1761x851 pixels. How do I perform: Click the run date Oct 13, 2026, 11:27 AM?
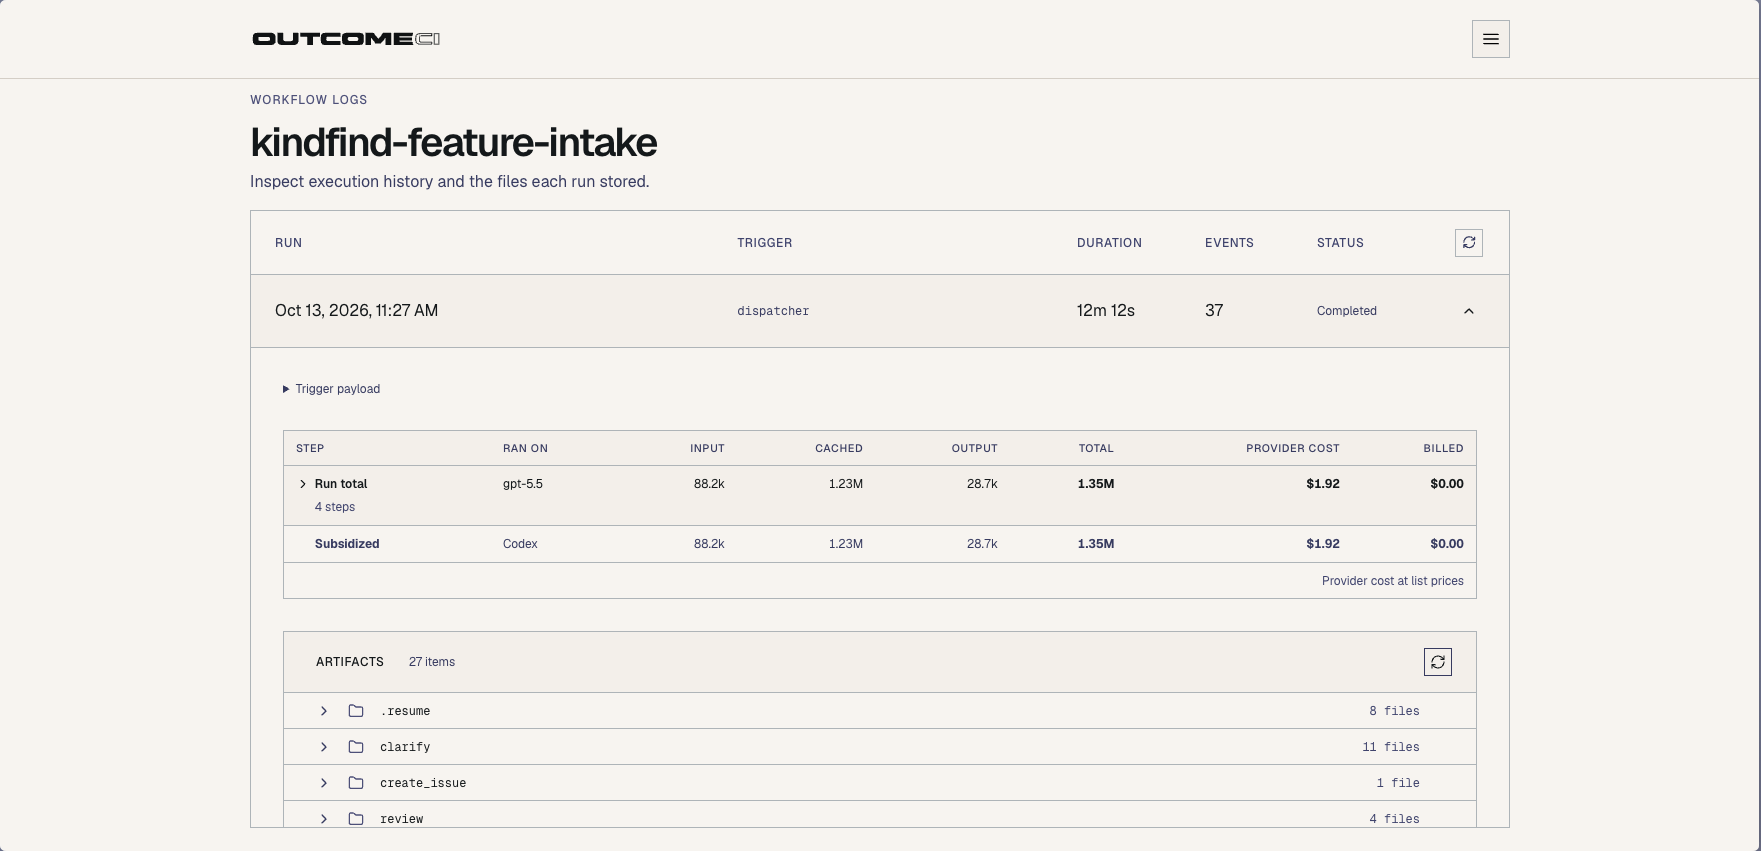click(356, 311)
